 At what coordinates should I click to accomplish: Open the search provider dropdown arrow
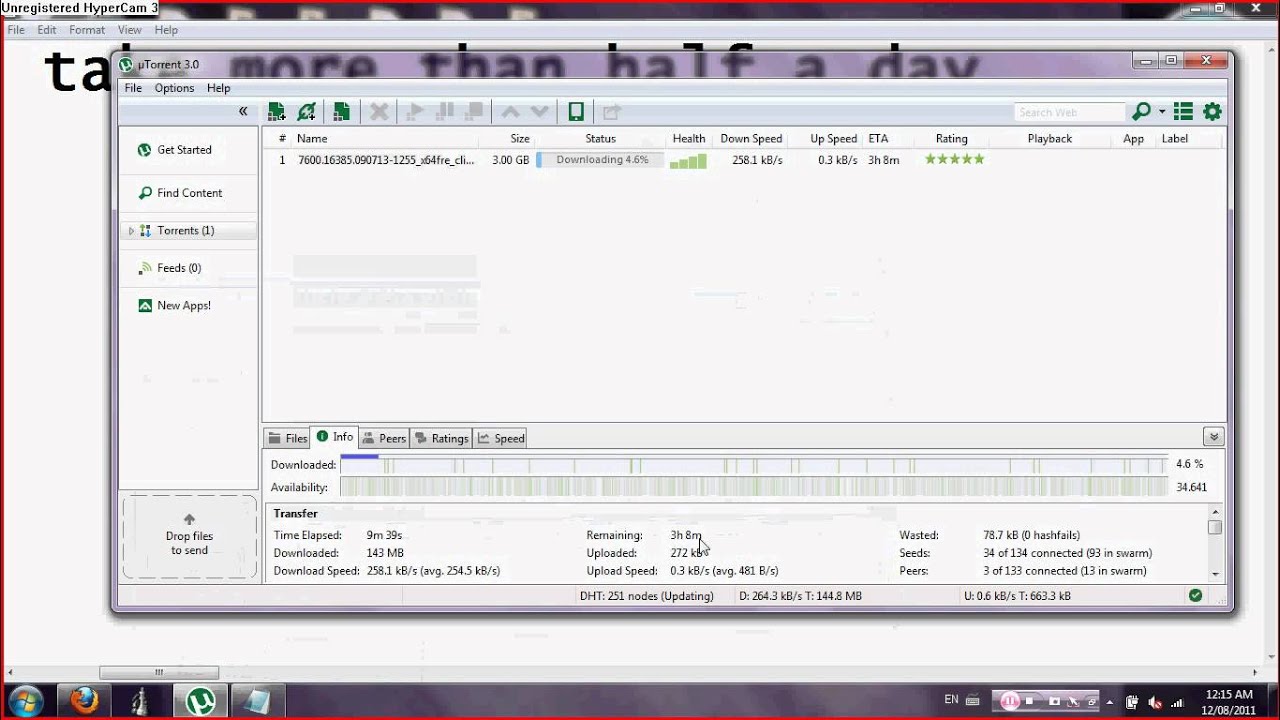[x=1162, y=113]
